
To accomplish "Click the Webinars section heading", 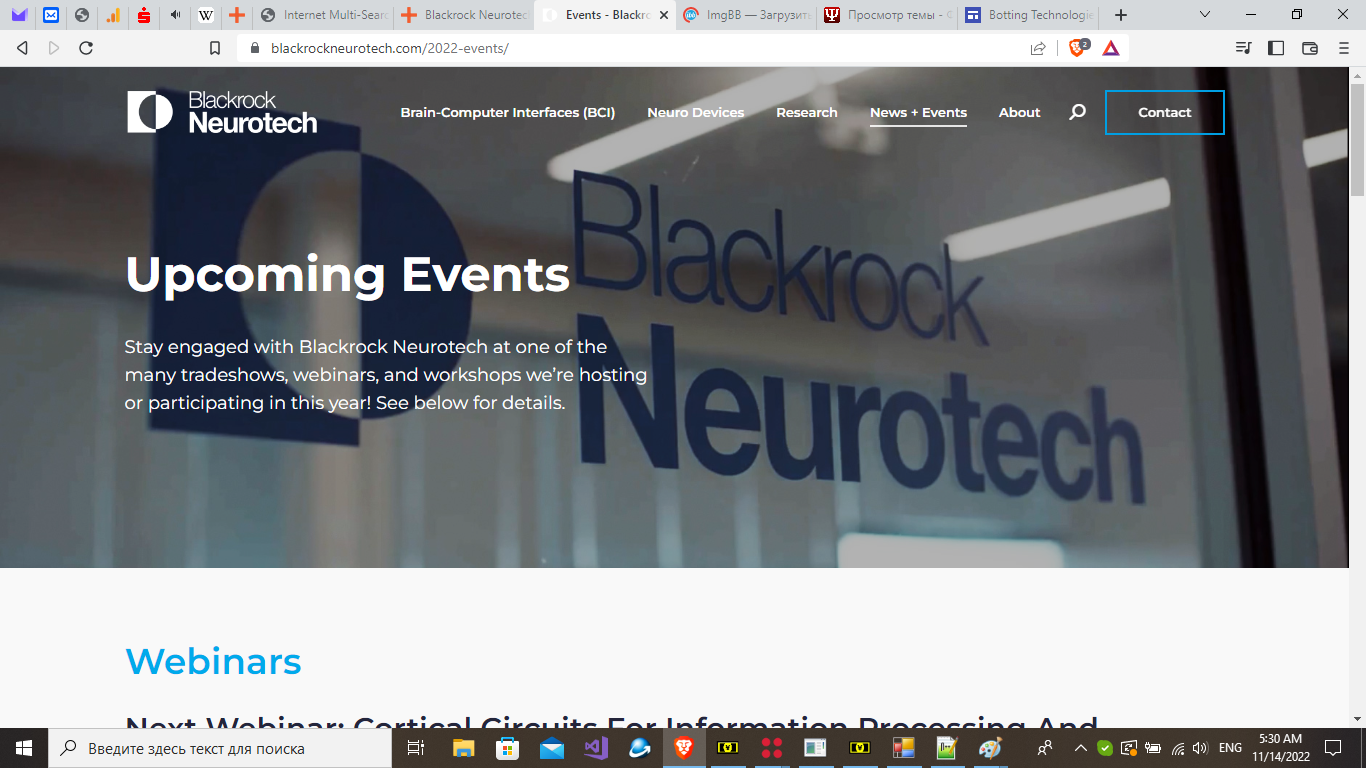I will (x=213, y=661).
